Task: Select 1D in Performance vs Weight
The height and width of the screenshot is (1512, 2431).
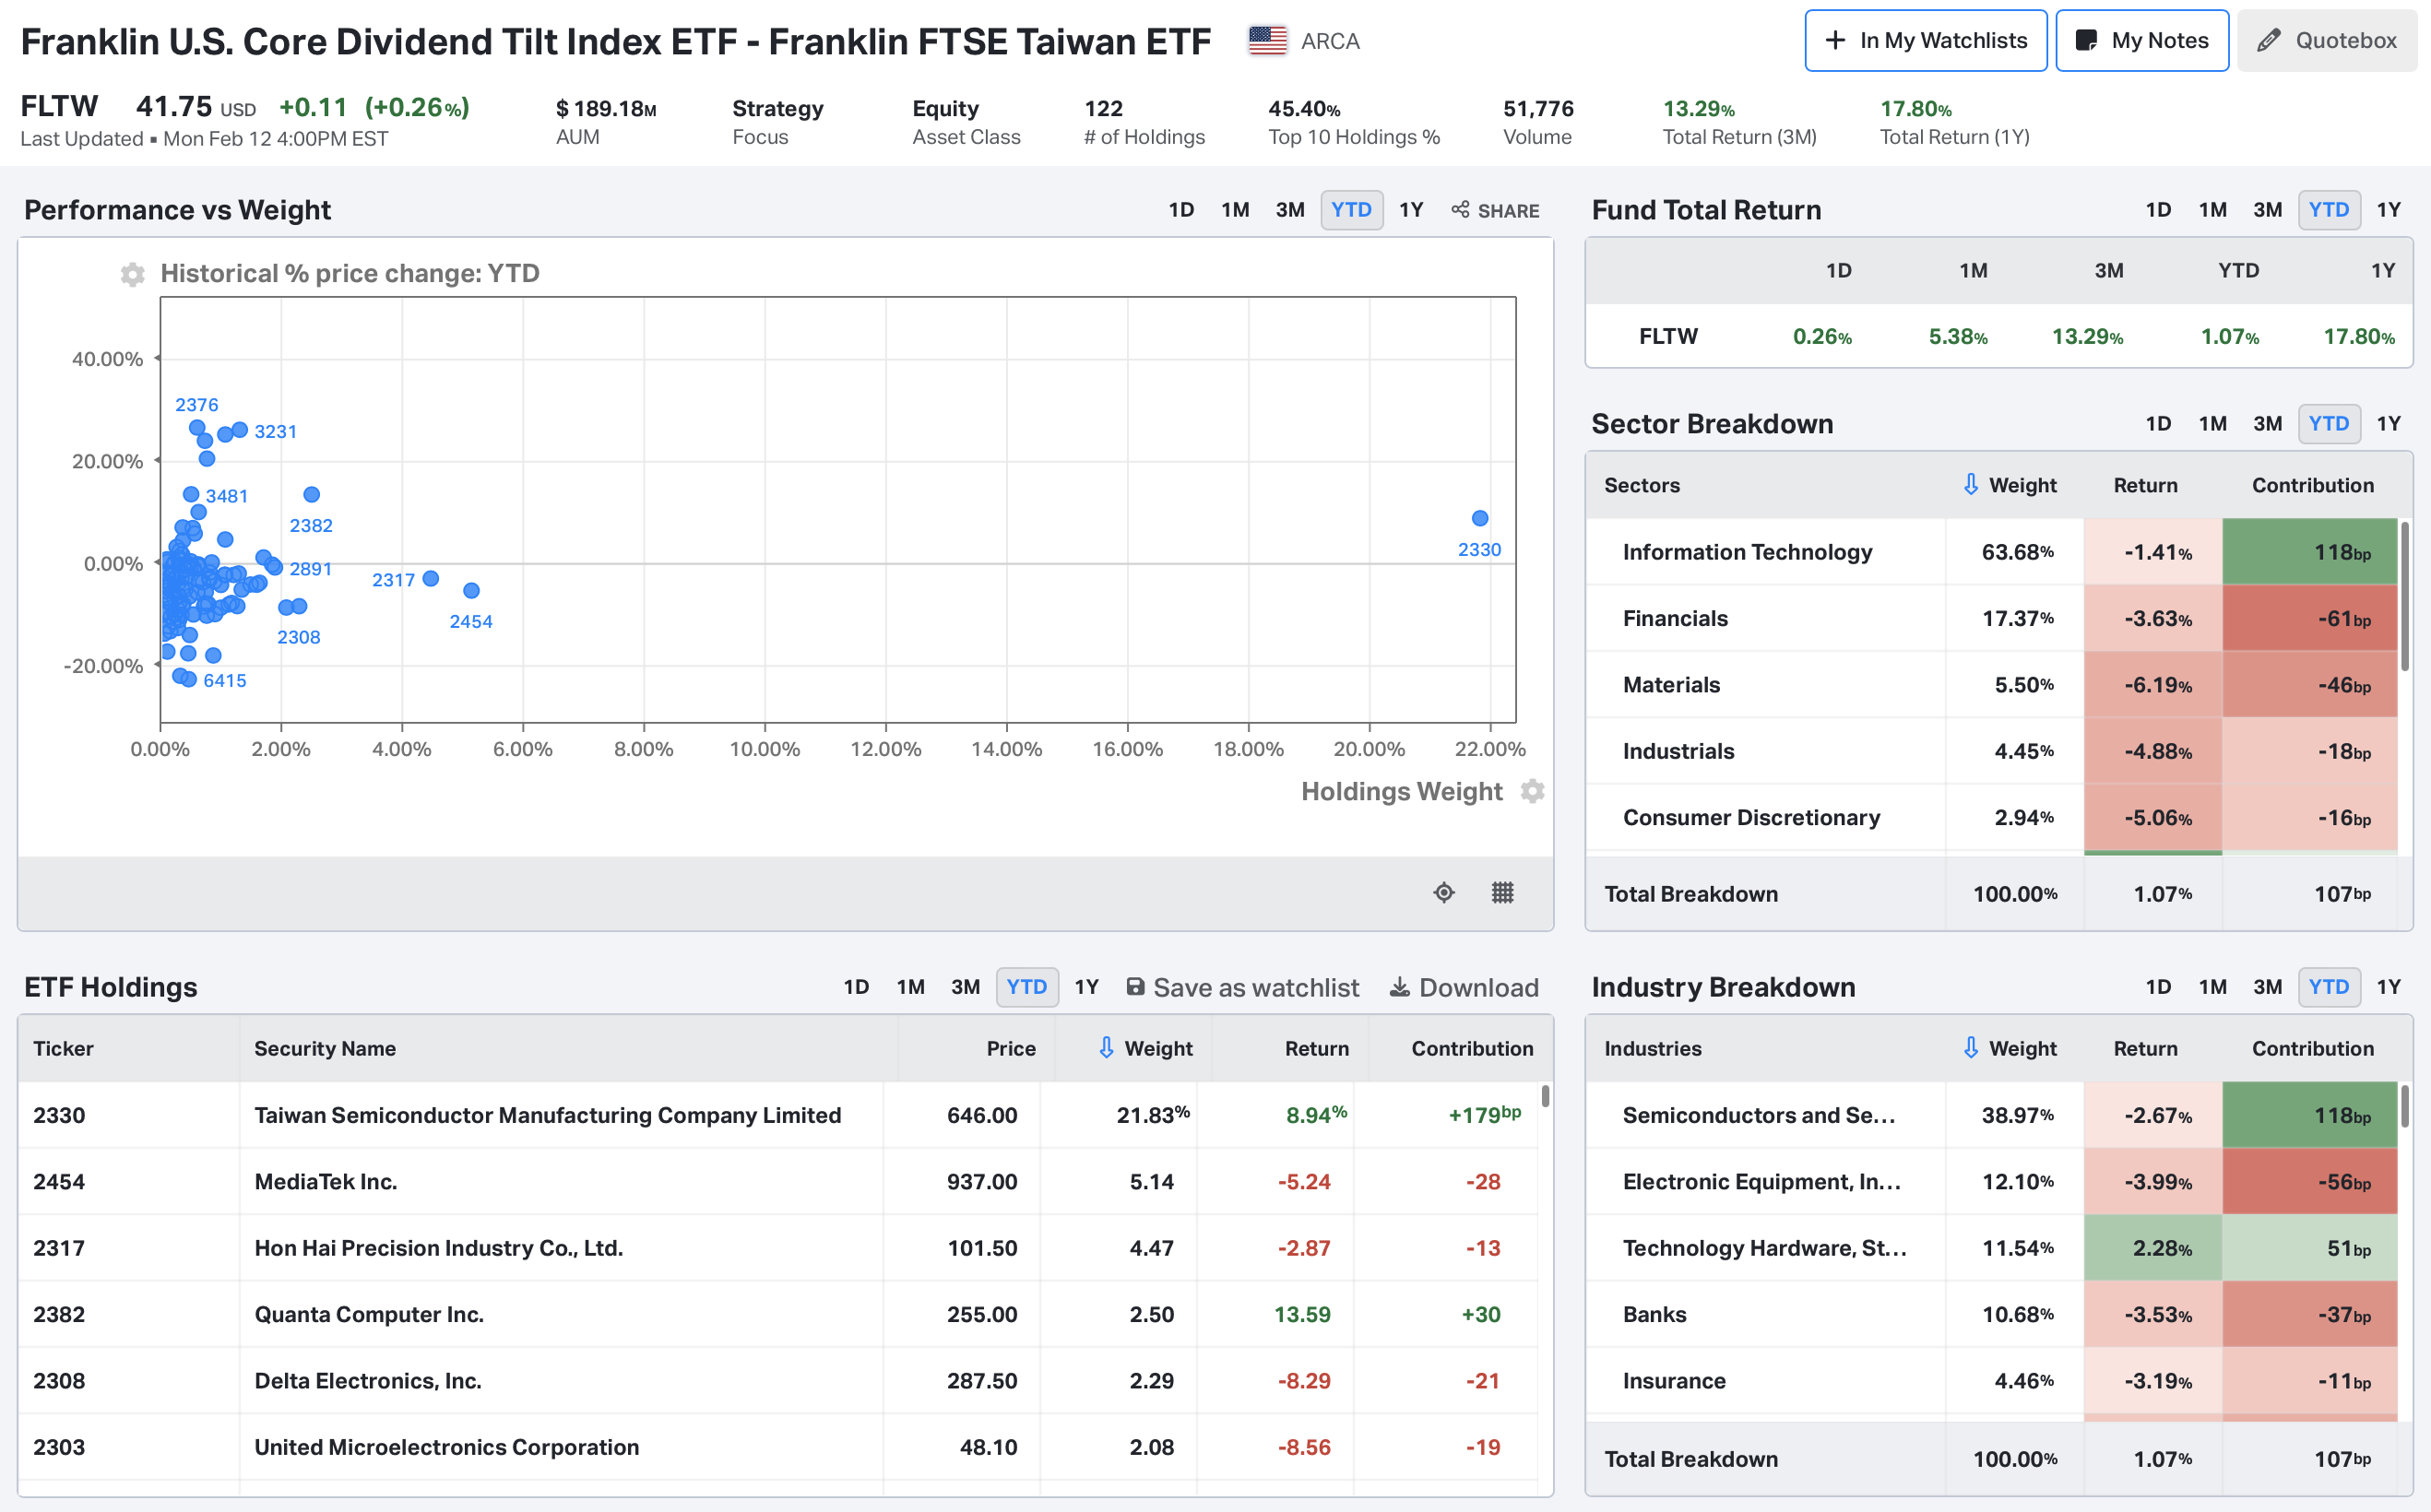Action: pos(1181,210)
